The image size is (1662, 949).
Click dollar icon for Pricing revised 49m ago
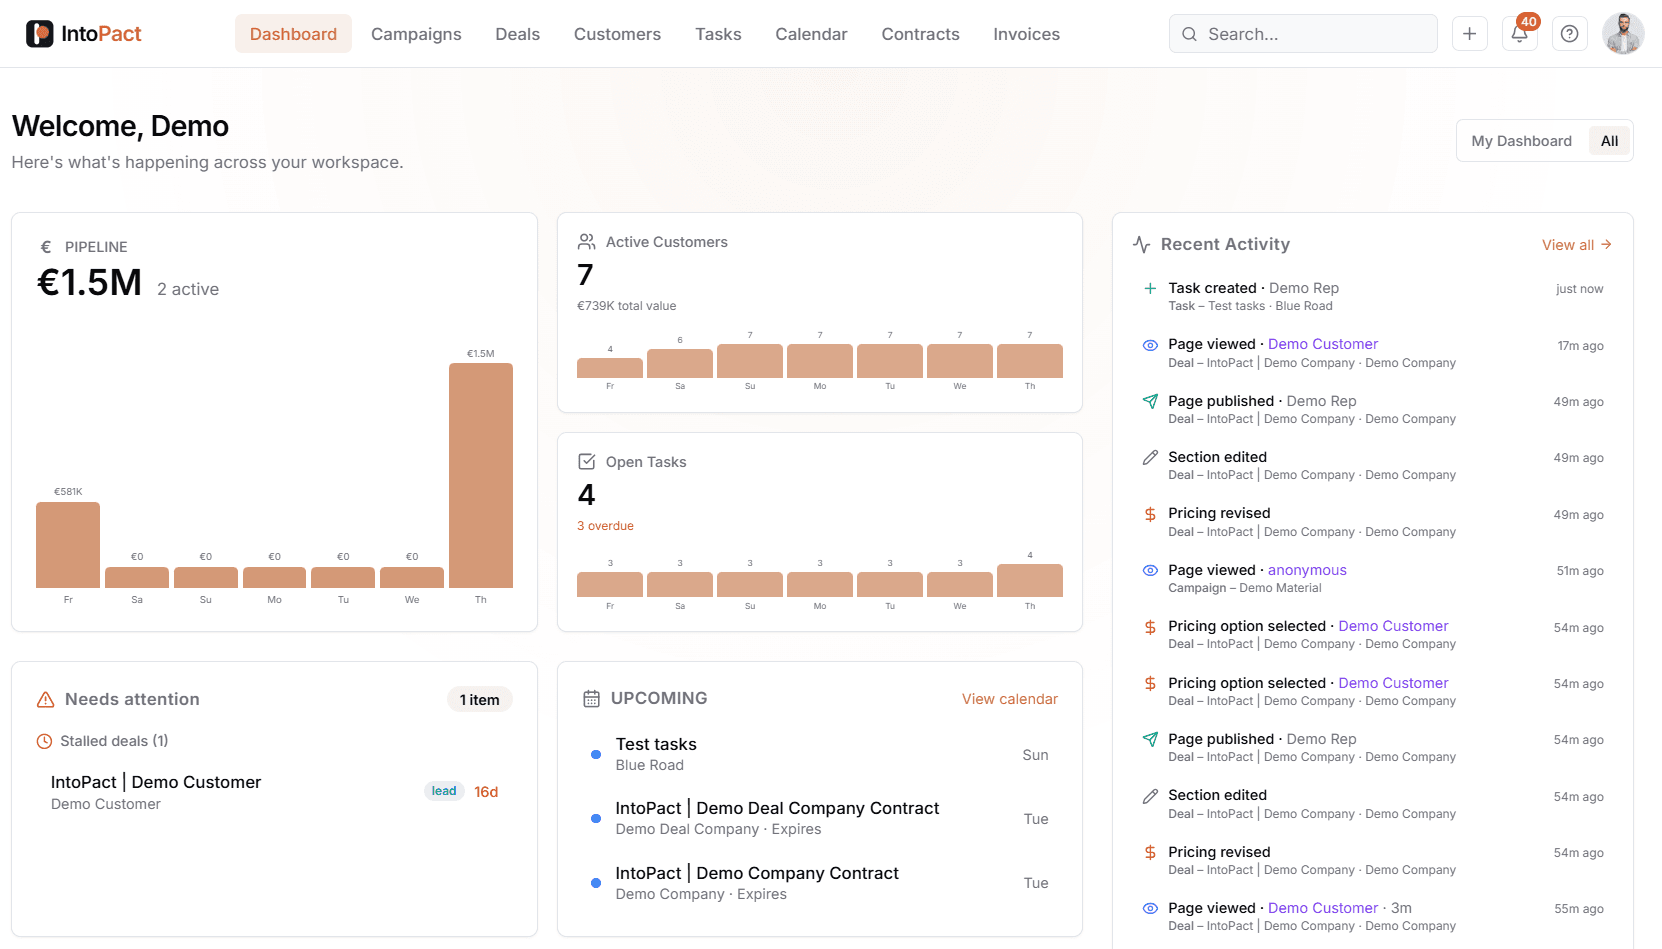pyautogui.click(x=1150, y=514)
